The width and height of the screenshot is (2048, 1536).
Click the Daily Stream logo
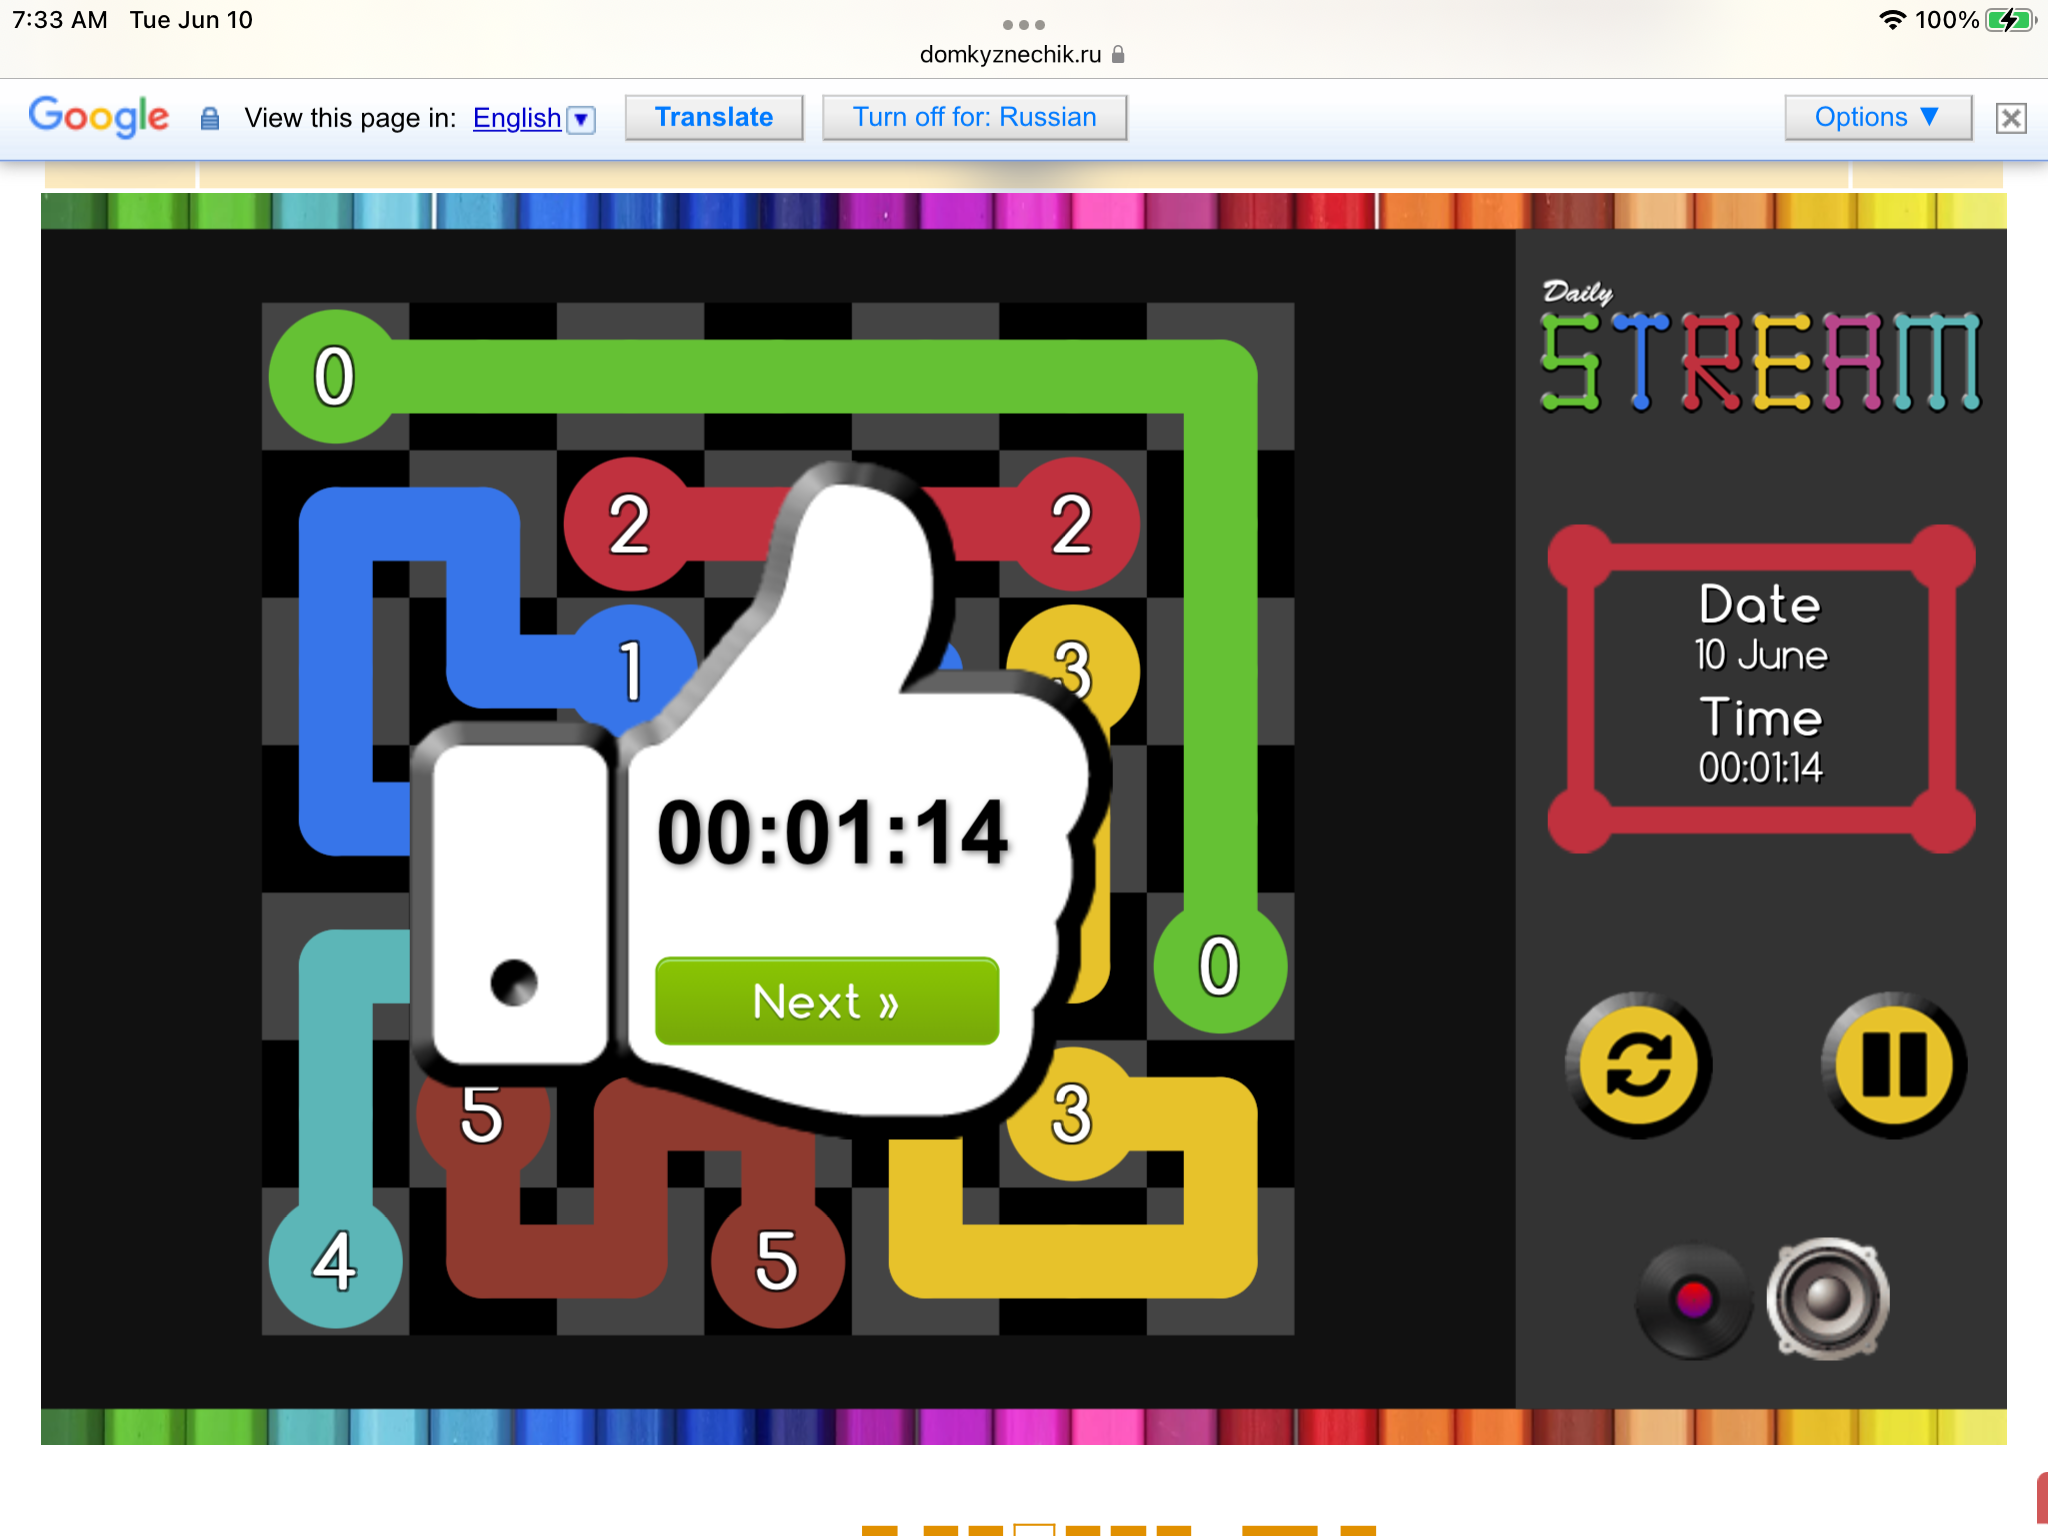coord(1760,347)
